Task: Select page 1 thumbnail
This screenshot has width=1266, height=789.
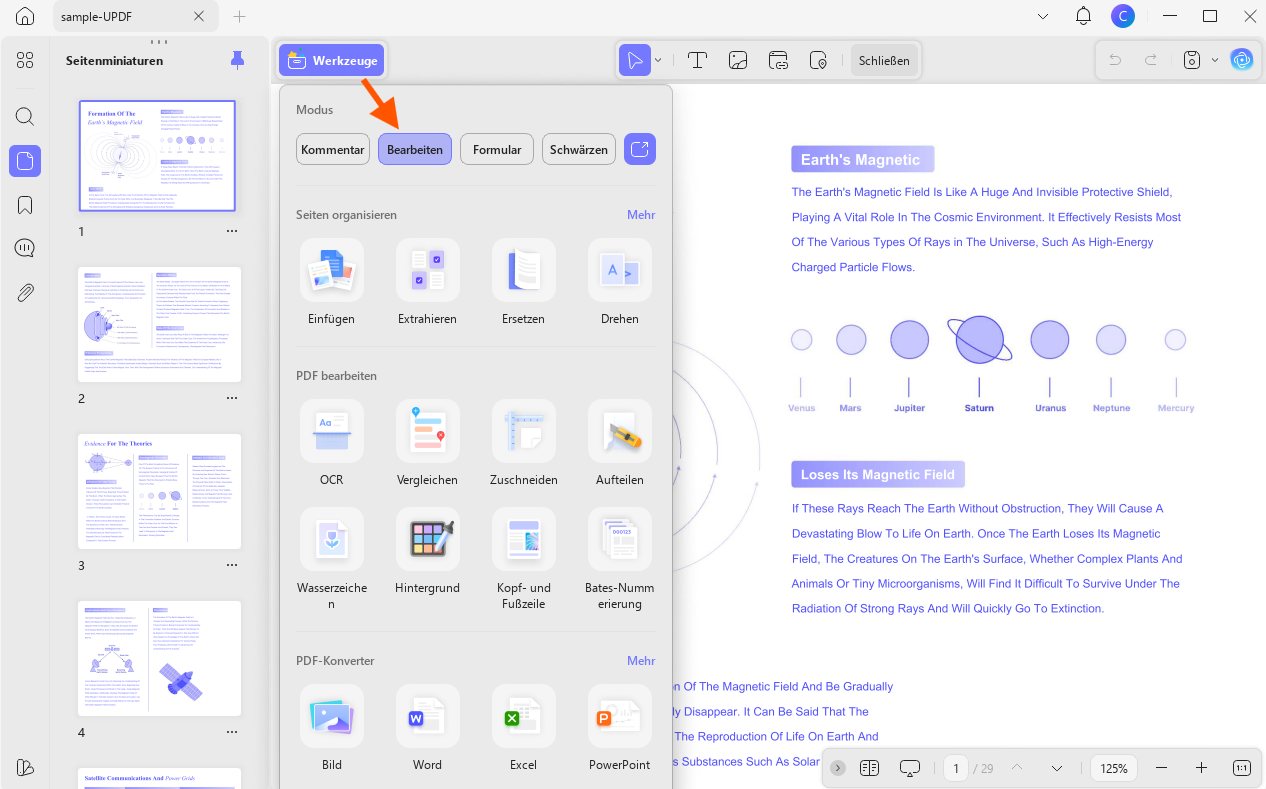Action: pyautogui.click(x=158, y=156)
